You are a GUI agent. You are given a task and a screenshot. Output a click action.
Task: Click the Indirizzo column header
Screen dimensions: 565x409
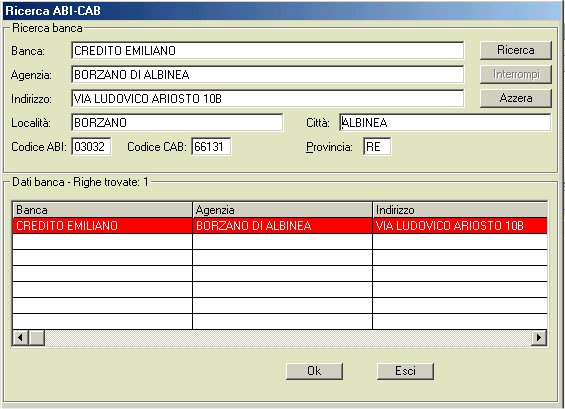(460, 210)
